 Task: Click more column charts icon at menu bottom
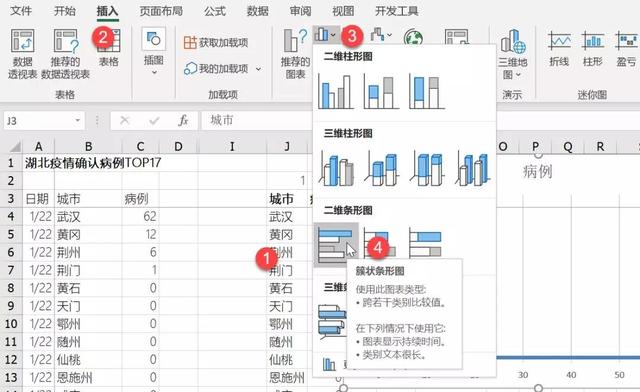329,364
